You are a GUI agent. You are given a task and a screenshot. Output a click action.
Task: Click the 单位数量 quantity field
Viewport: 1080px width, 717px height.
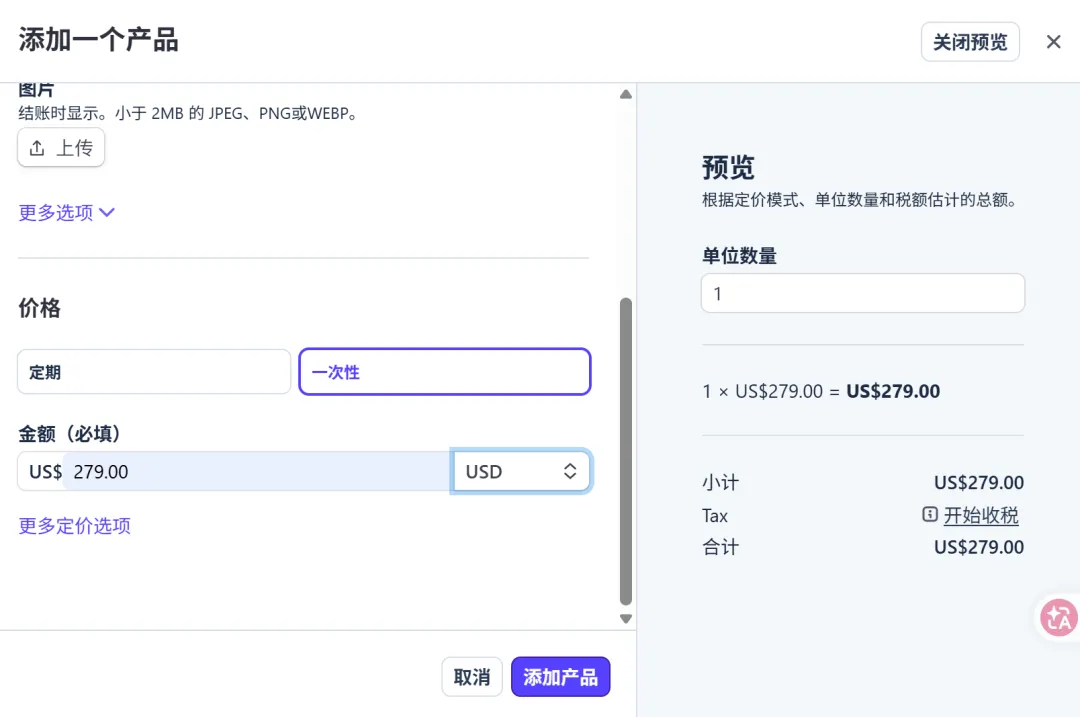click(x=862, y=294)
